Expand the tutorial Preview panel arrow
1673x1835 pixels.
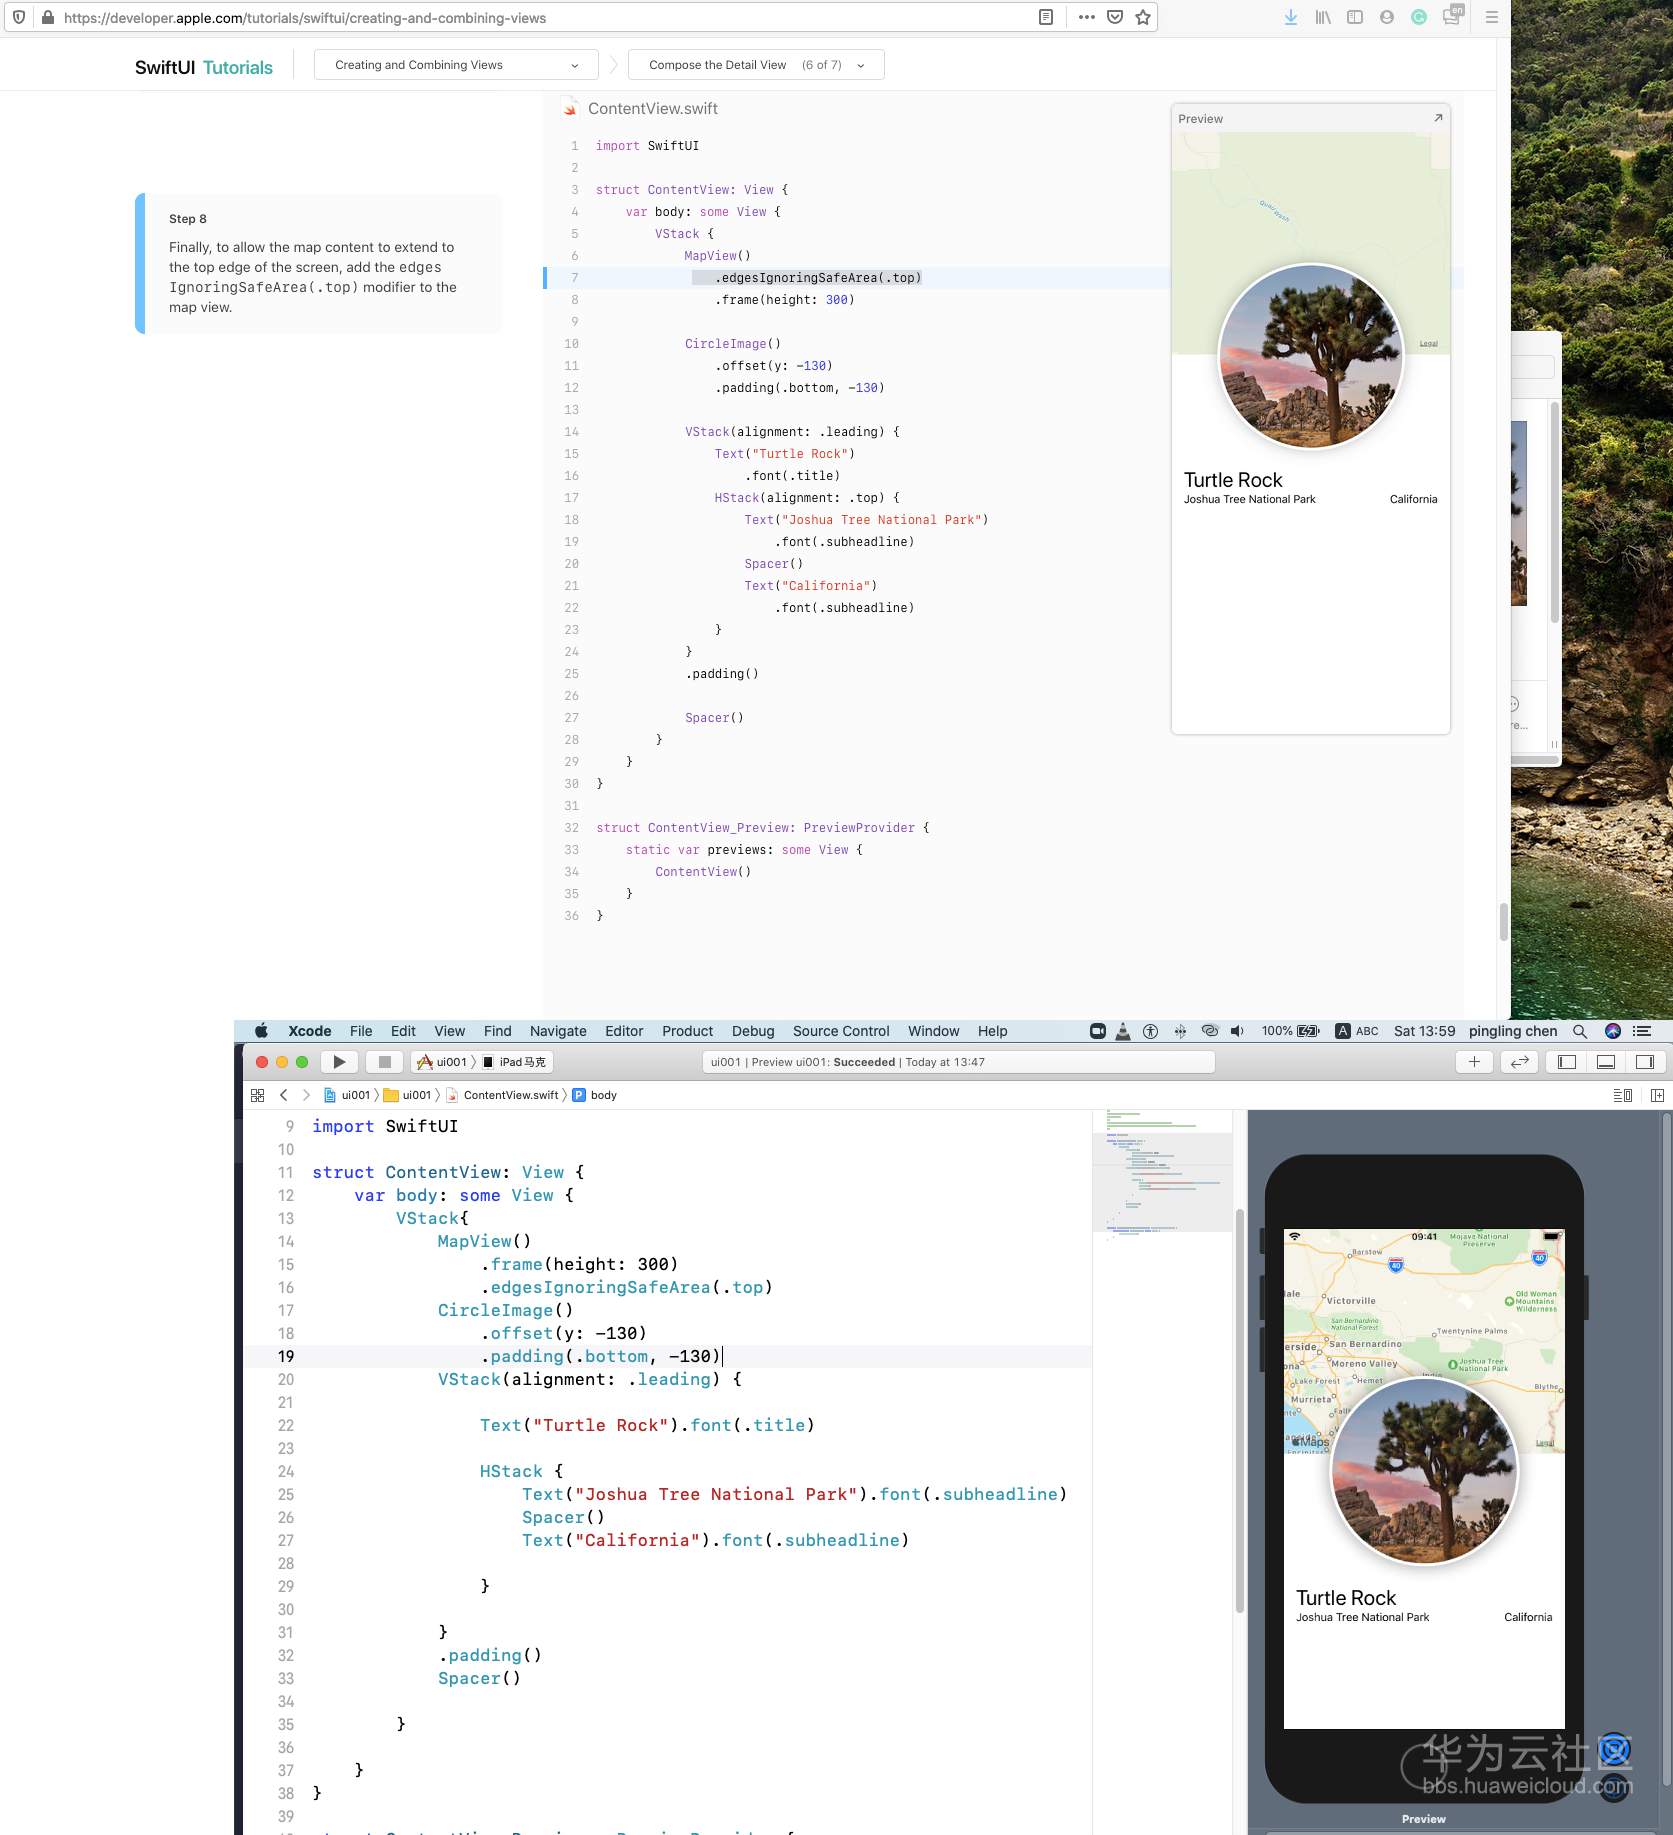(x=1438, y=118)
